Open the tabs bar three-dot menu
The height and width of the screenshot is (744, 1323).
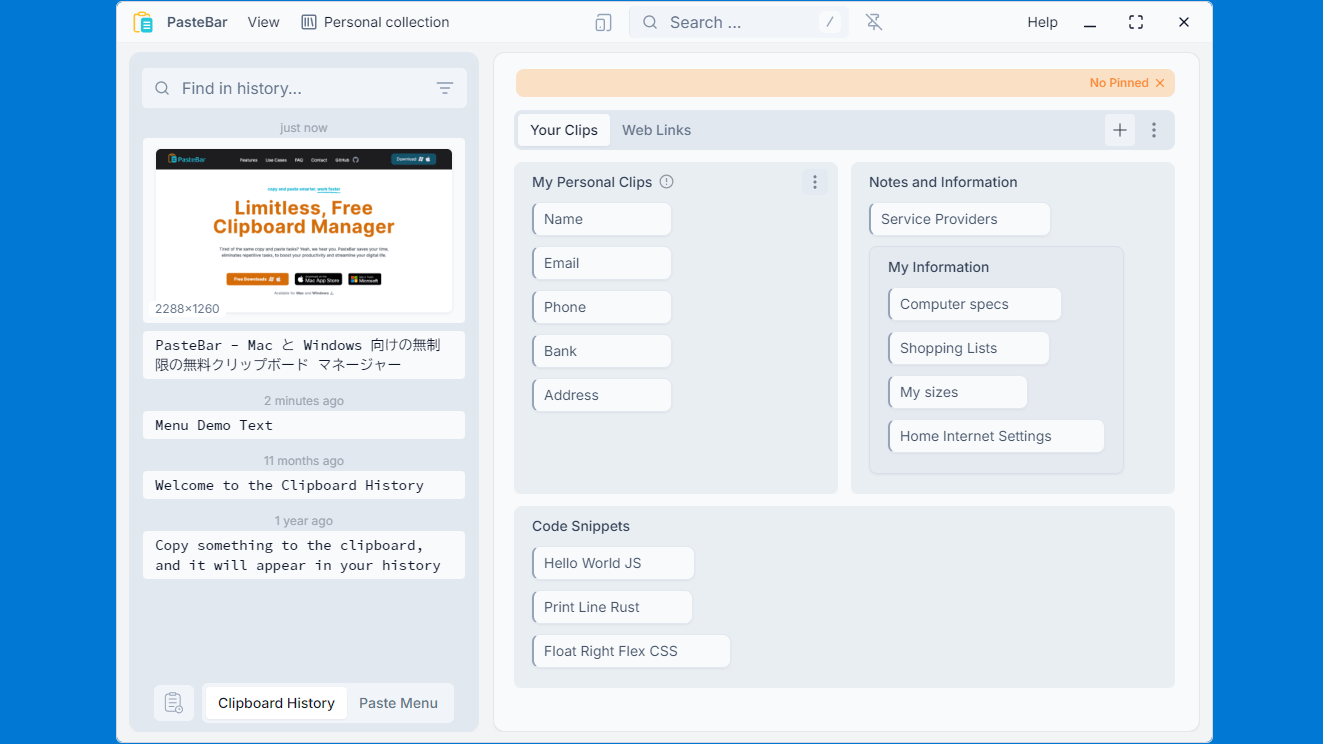point(1154,130)
